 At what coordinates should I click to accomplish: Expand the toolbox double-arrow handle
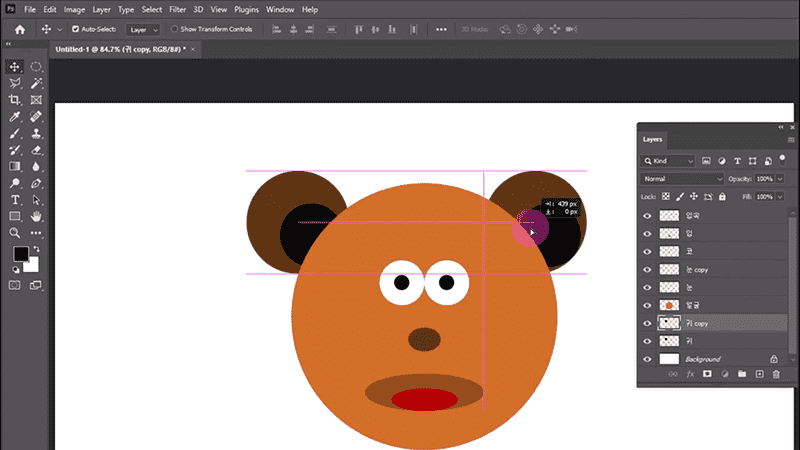(x=8, y=44)
